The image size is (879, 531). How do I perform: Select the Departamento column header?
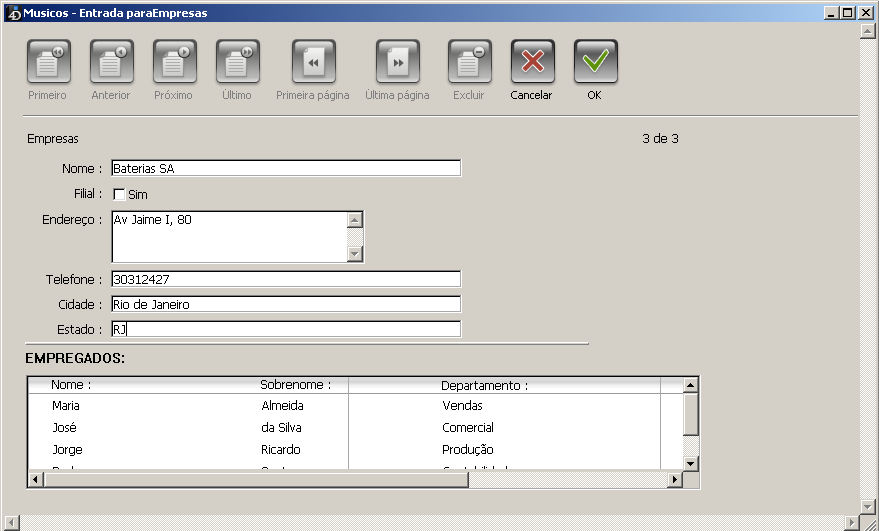(484, 385)
